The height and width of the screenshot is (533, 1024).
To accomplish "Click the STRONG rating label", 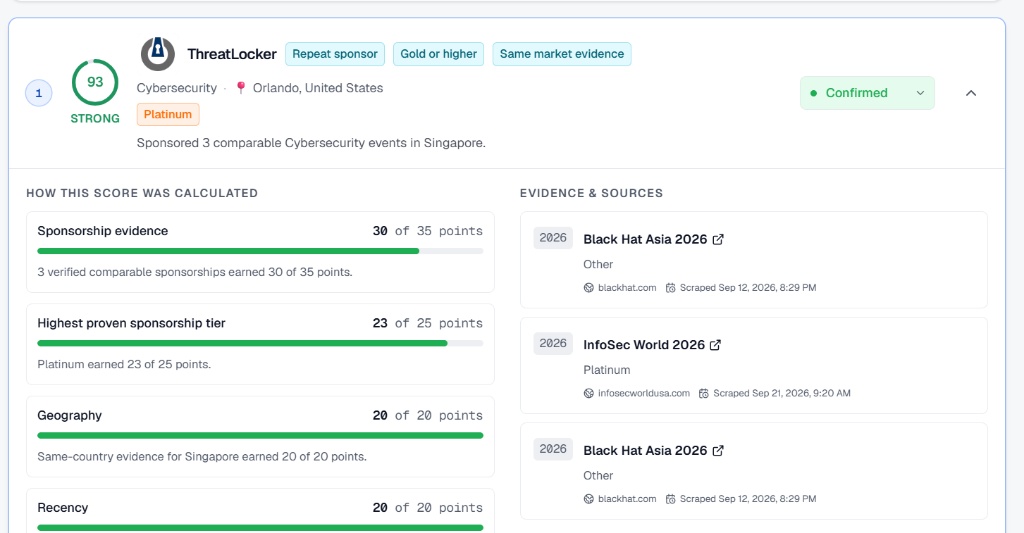I will pos(95,118).
